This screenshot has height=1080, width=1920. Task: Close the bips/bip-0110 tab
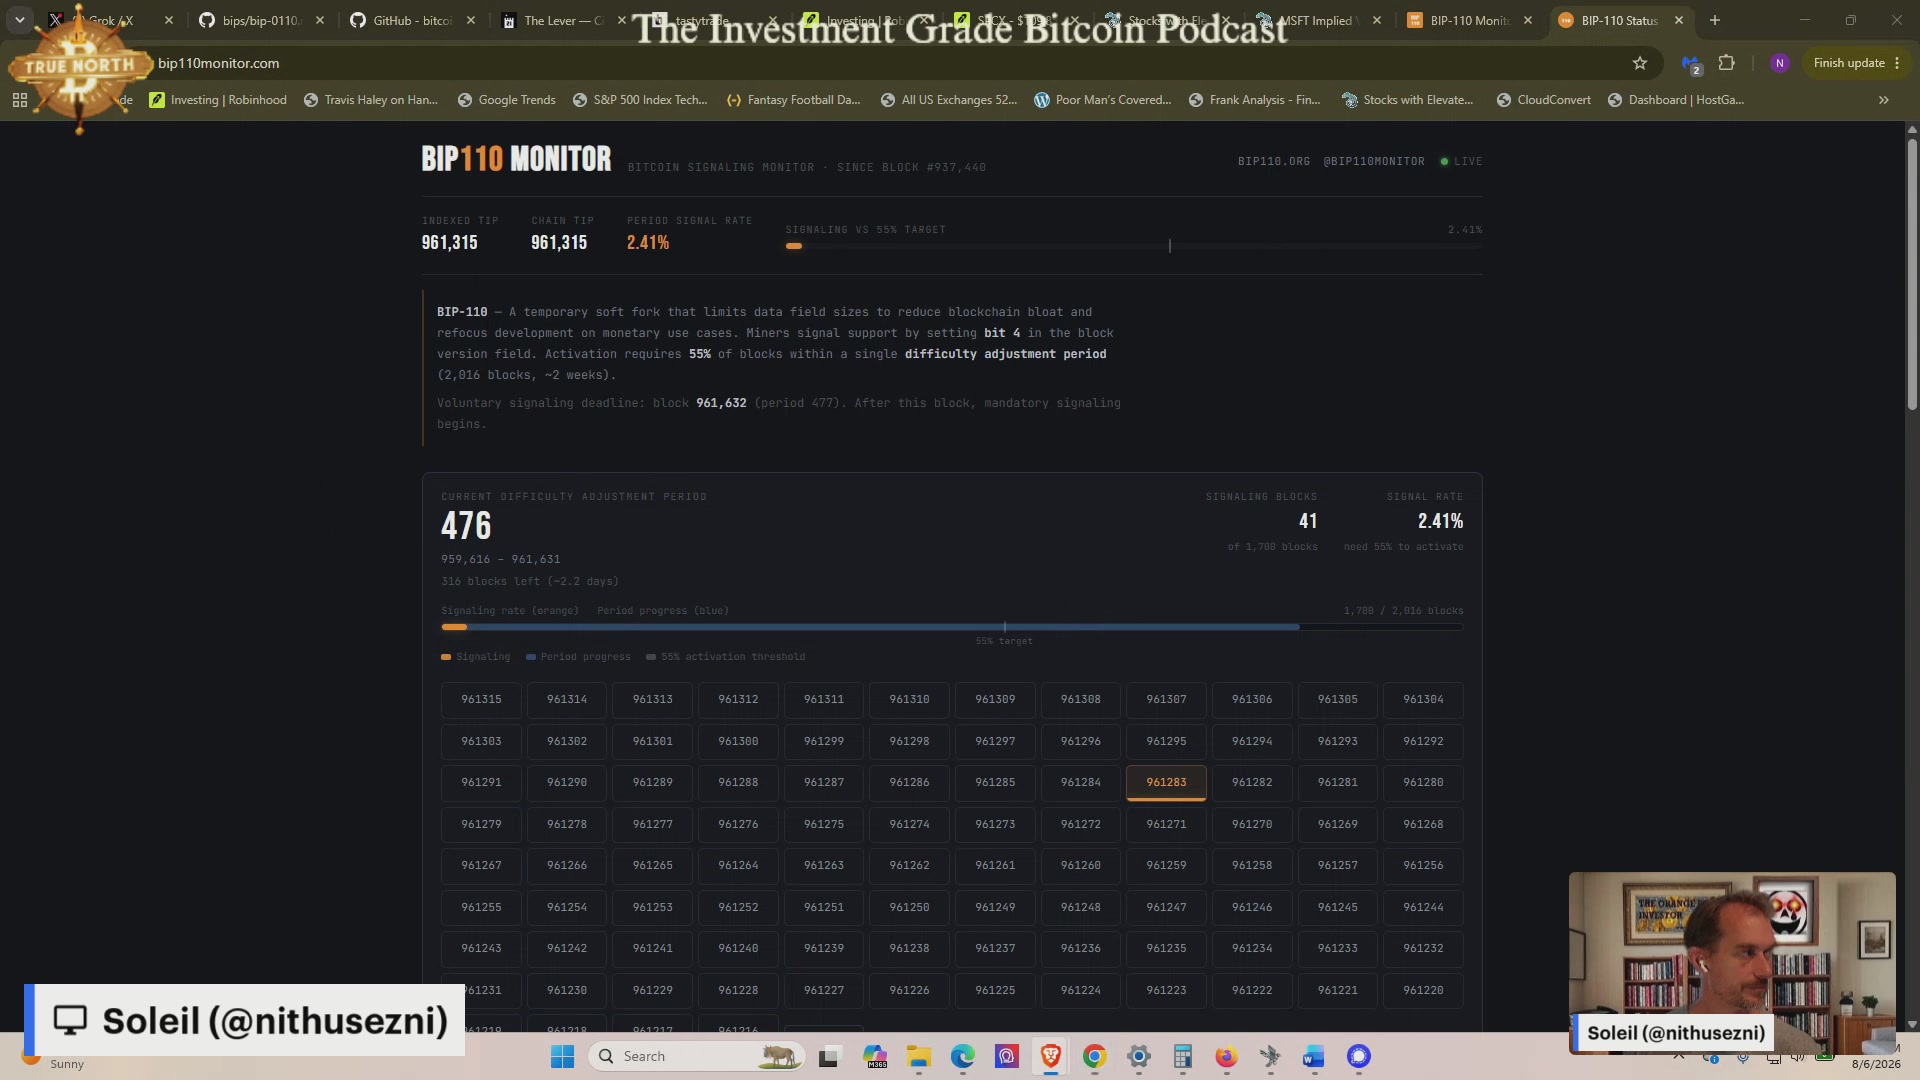(x=320, y=20)
